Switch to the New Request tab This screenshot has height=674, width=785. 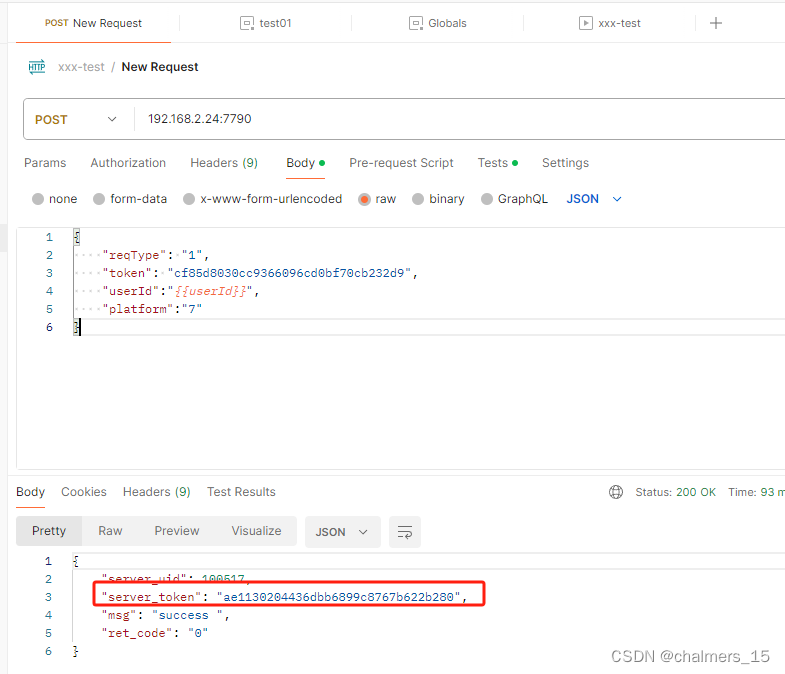tap(94, 23)
